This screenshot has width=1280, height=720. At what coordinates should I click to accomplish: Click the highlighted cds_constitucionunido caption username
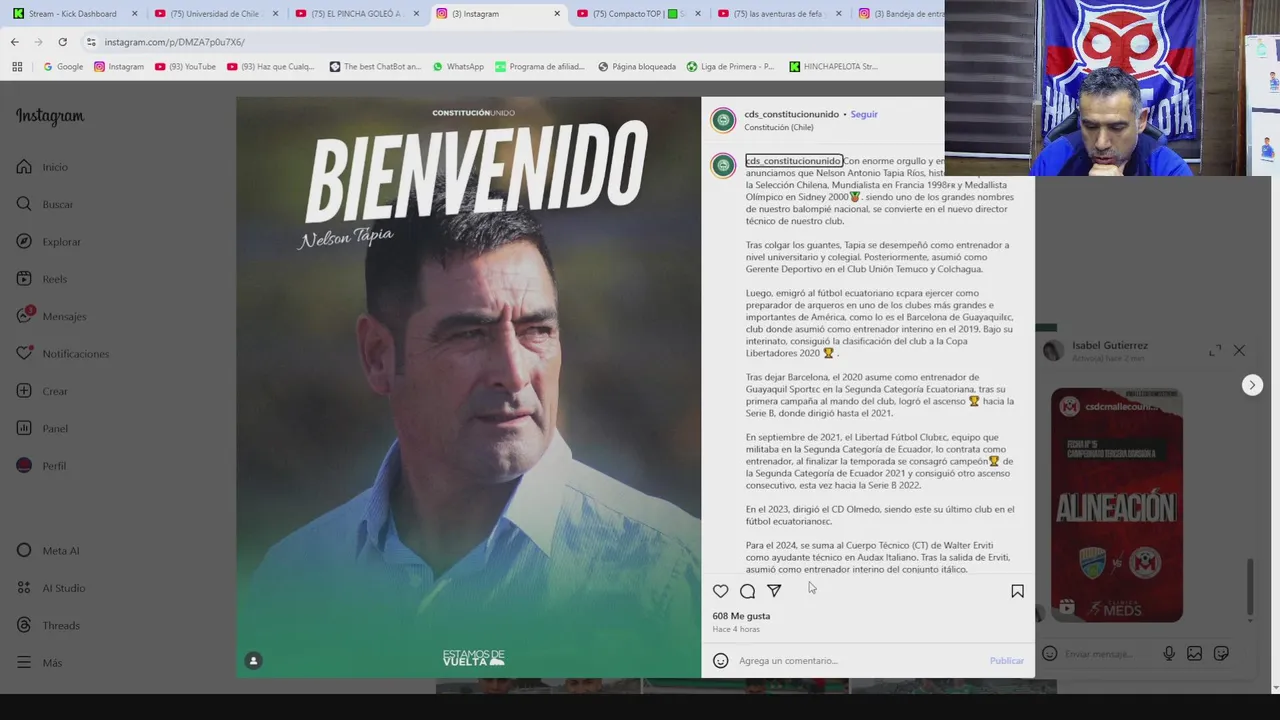coord(793,161)
